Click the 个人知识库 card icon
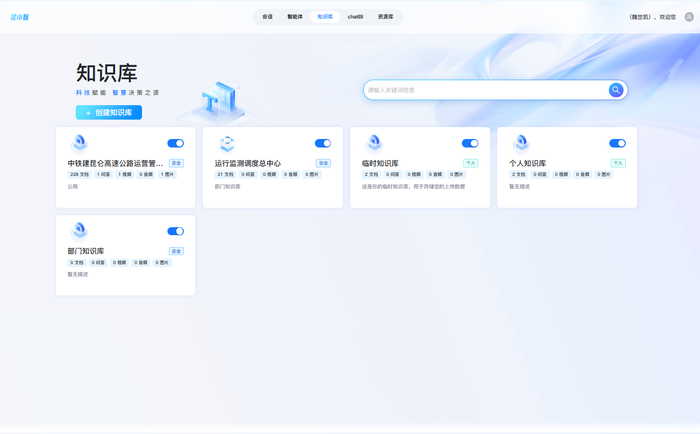The height and width of the screenshot is (434, 700). click(521, 143)
